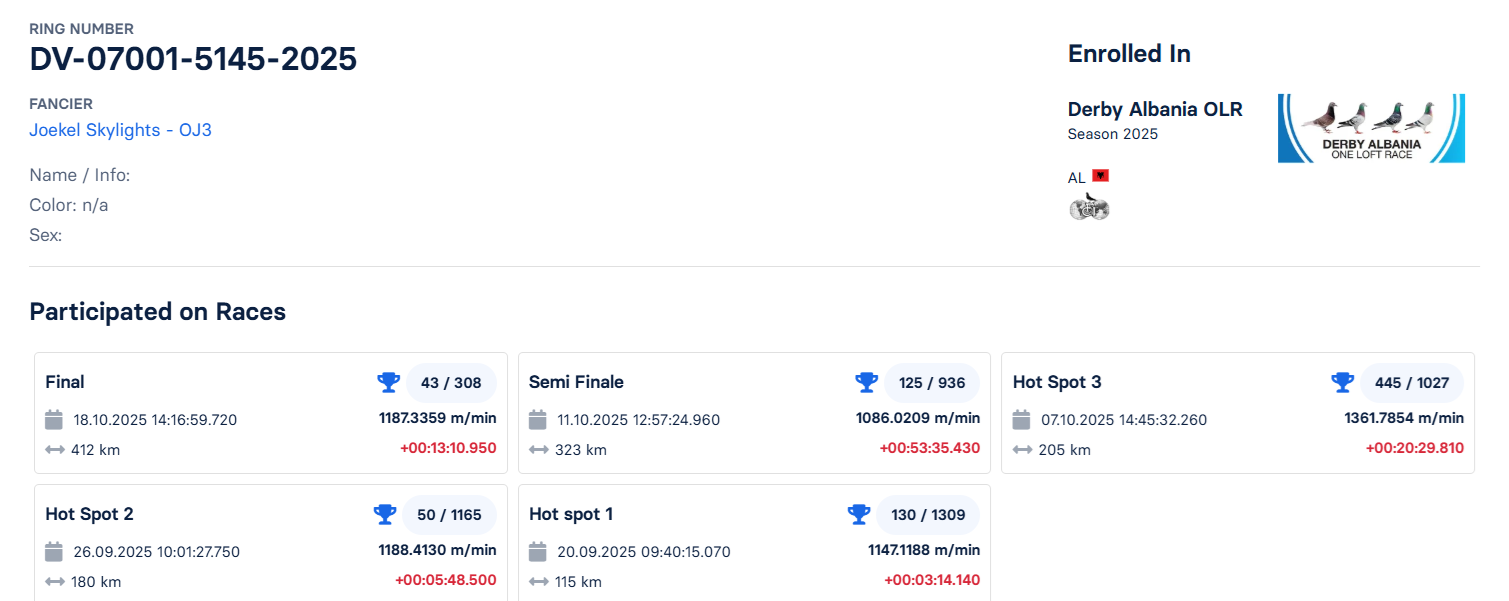This screenshot has height=601, width=1509.
Task: Click the 43 / 308 rank badge
Action: click(x=451, y=383)
